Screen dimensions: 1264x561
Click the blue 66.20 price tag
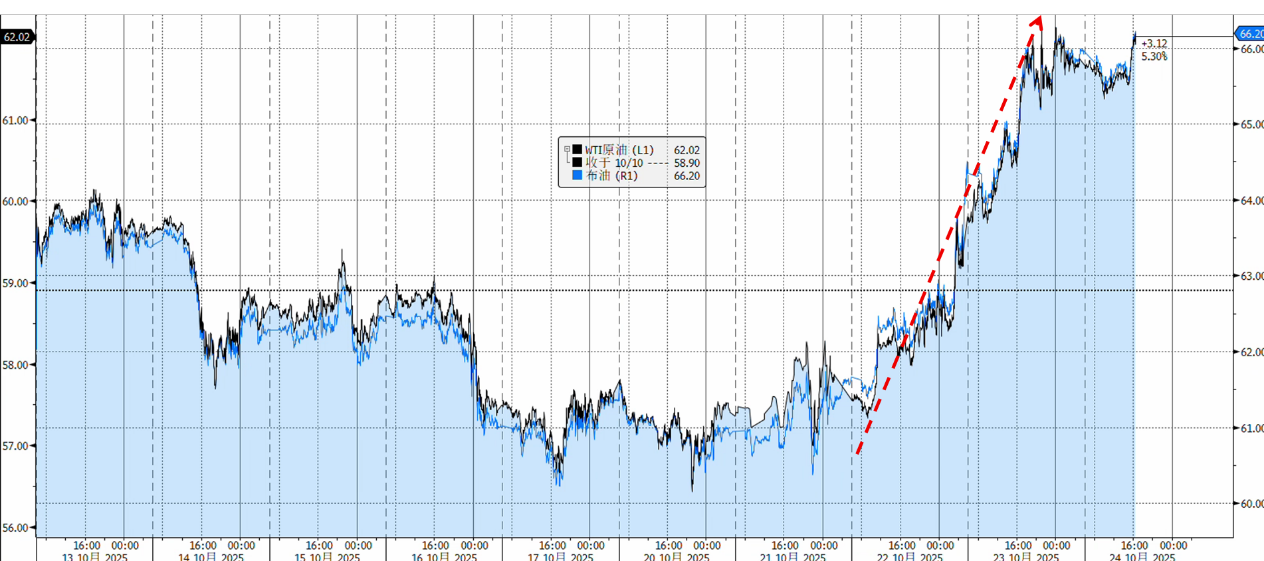click(x=1250, y=33)
